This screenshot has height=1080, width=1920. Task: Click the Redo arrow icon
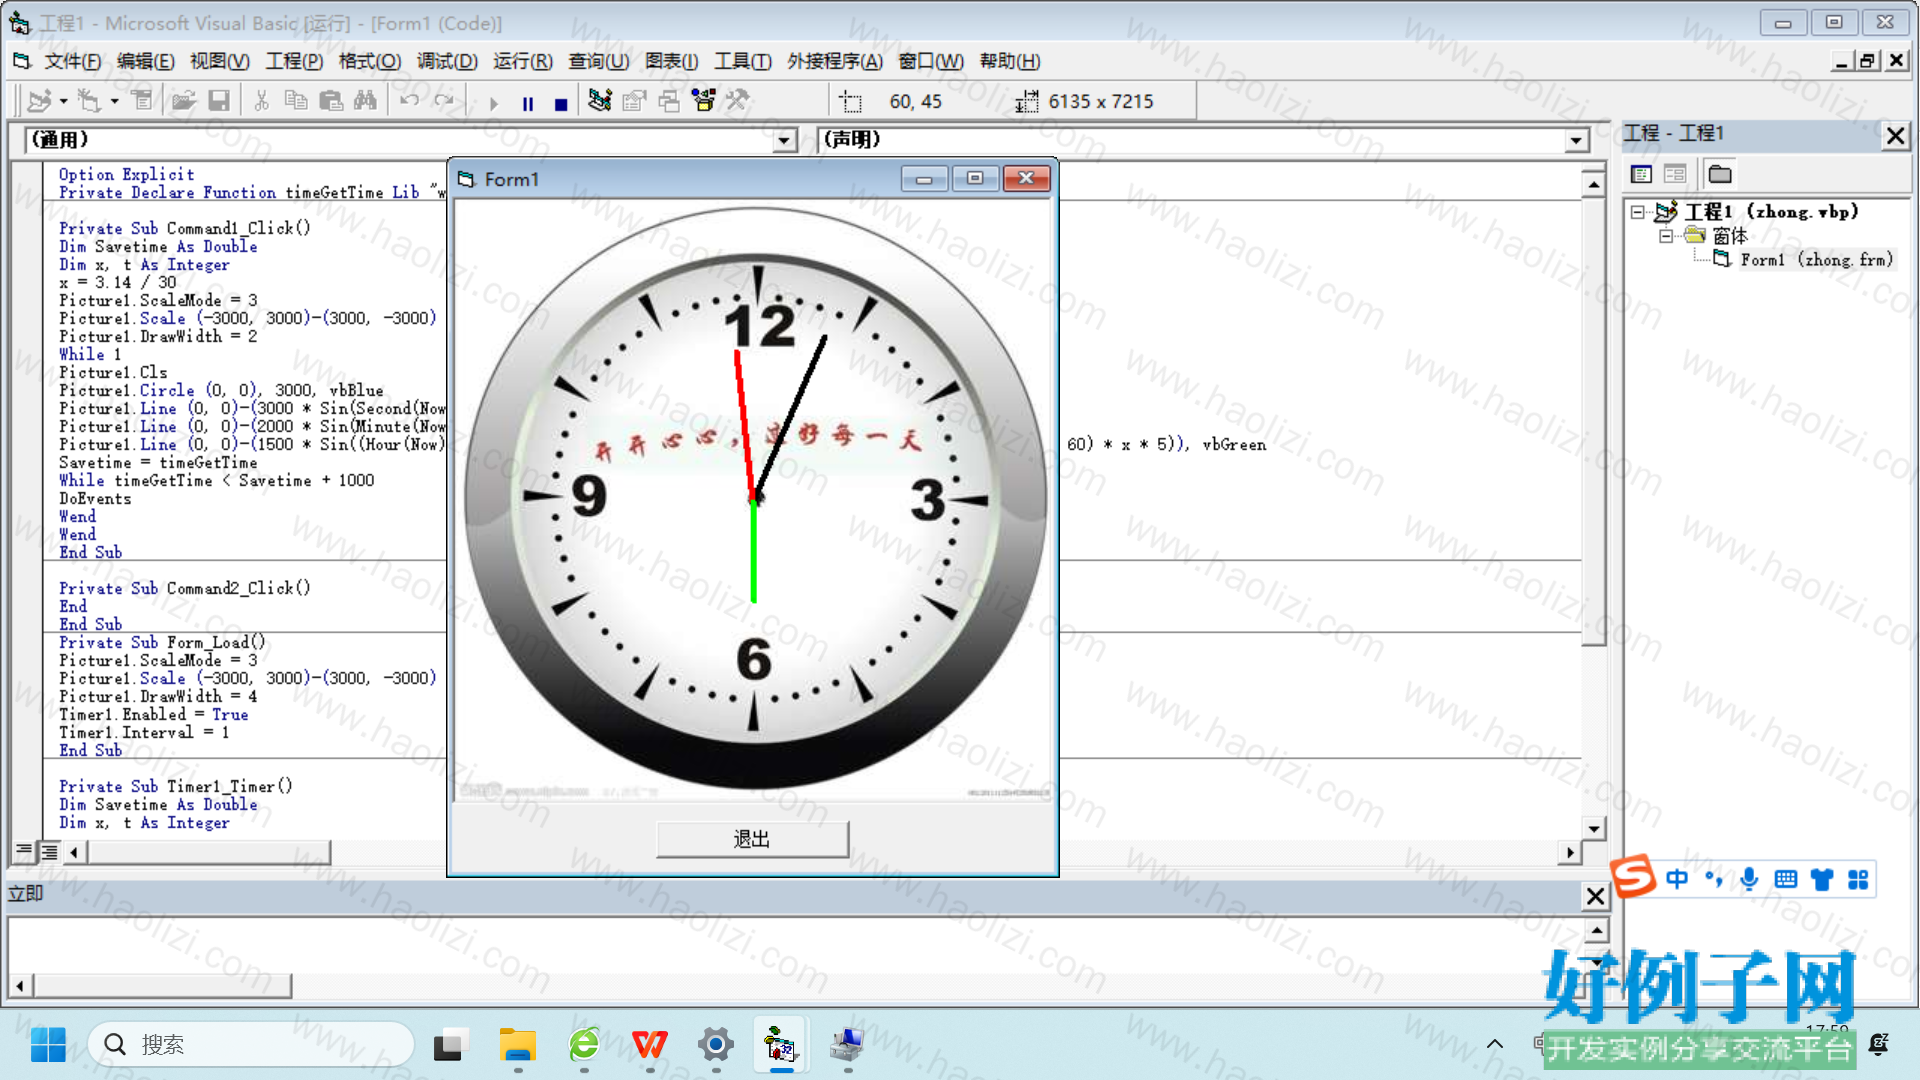pos(444,101)
